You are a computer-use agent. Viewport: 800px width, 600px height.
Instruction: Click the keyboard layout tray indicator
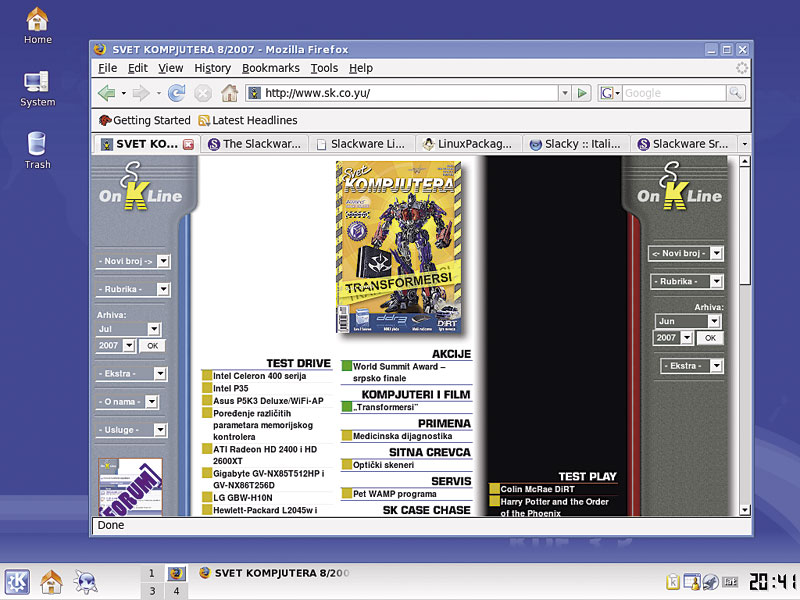[730, 582]
